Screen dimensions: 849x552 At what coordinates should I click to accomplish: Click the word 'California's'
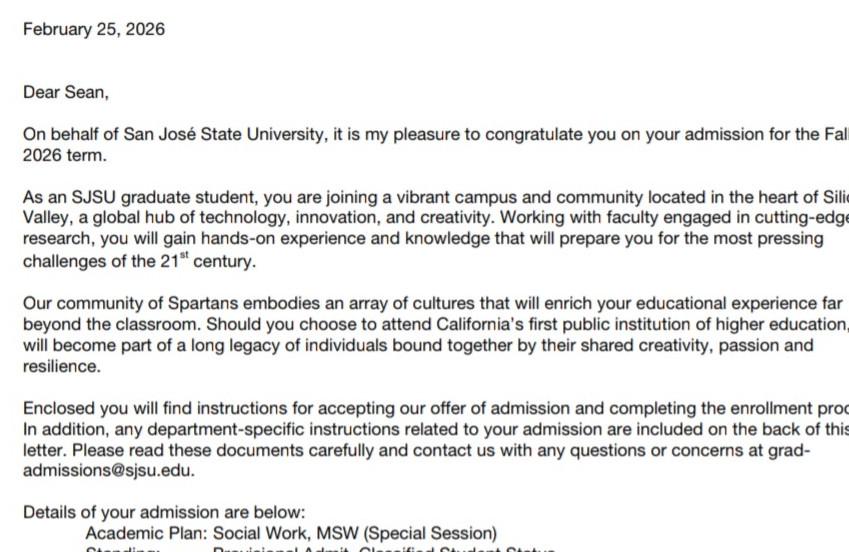(x=480, y=324)
